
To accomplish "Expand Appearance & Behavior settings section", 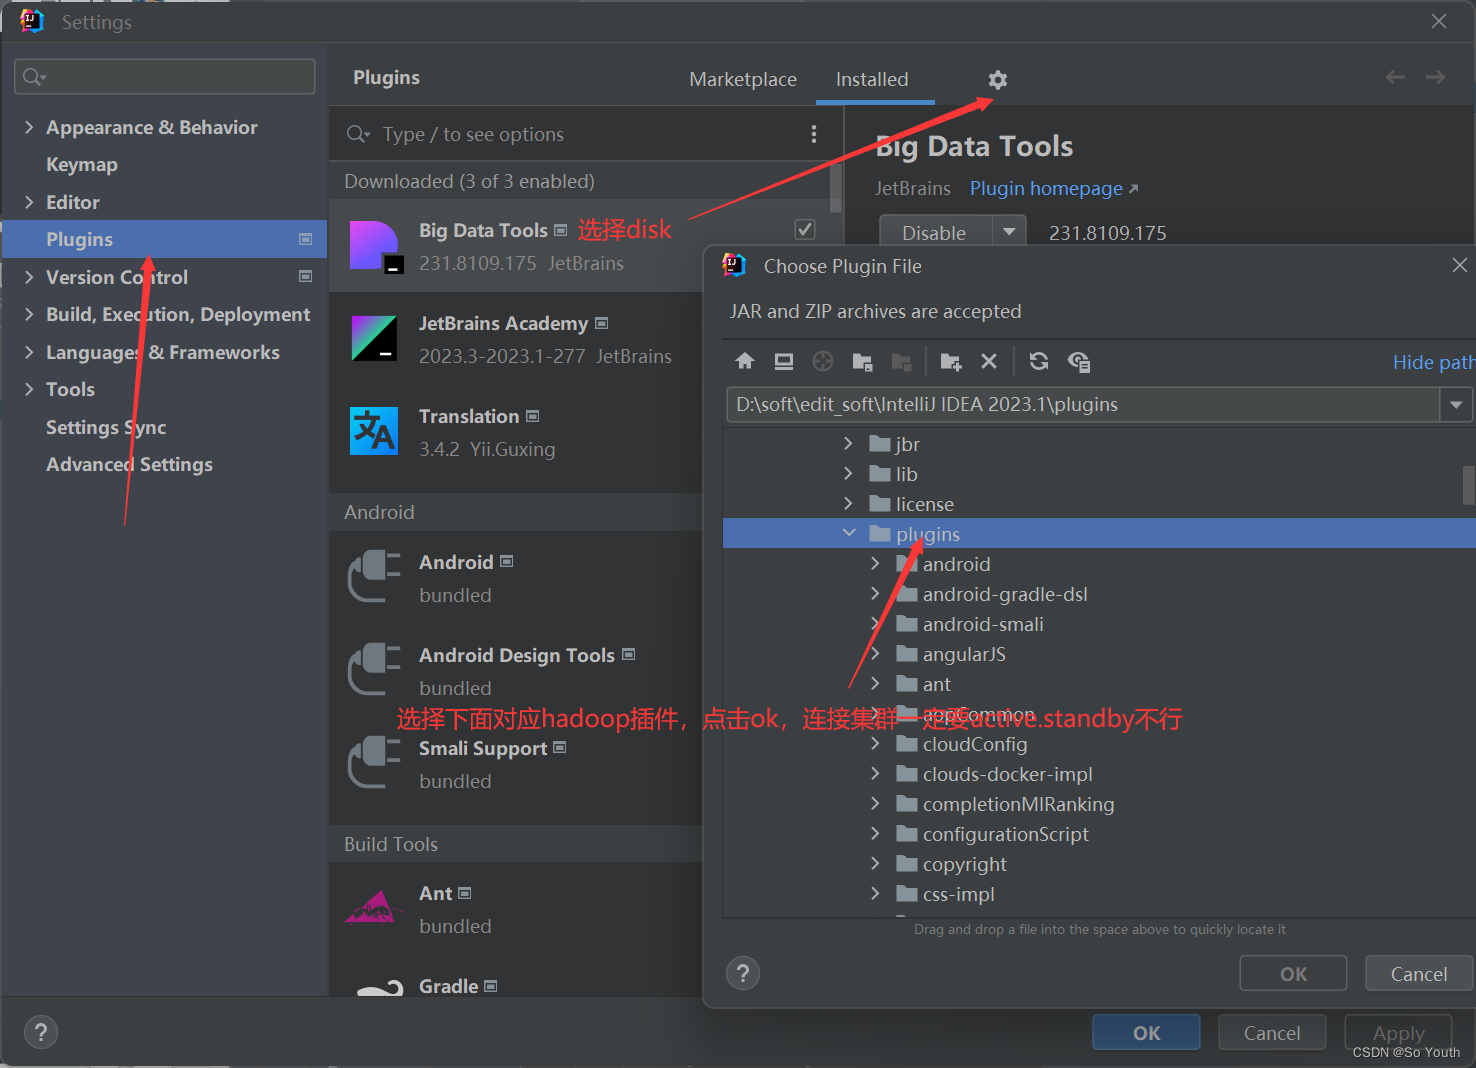I will pyautogui.click(x=29, y=127).
